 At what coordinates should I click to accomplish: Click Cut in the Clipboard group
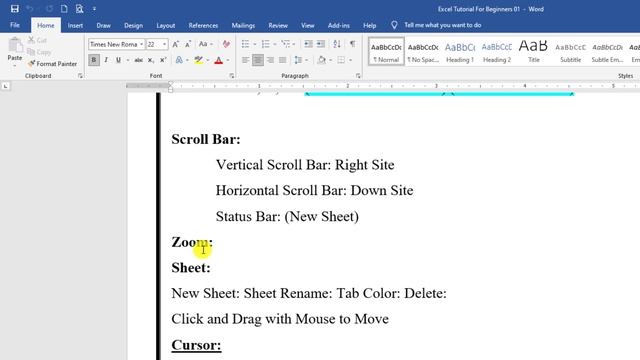click(37, 40)
